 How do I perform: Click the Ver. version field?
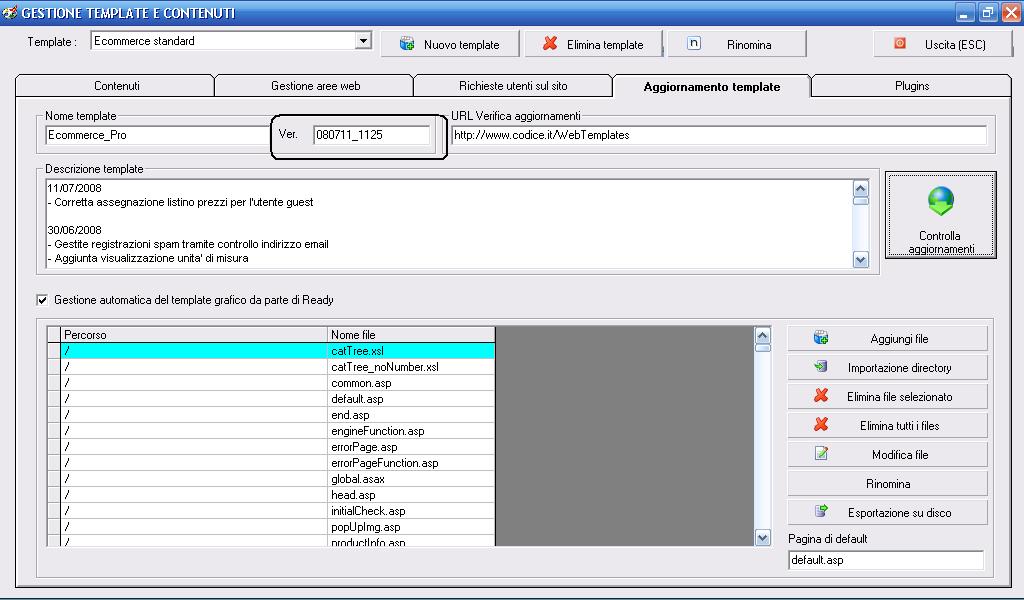pos(372,135)
